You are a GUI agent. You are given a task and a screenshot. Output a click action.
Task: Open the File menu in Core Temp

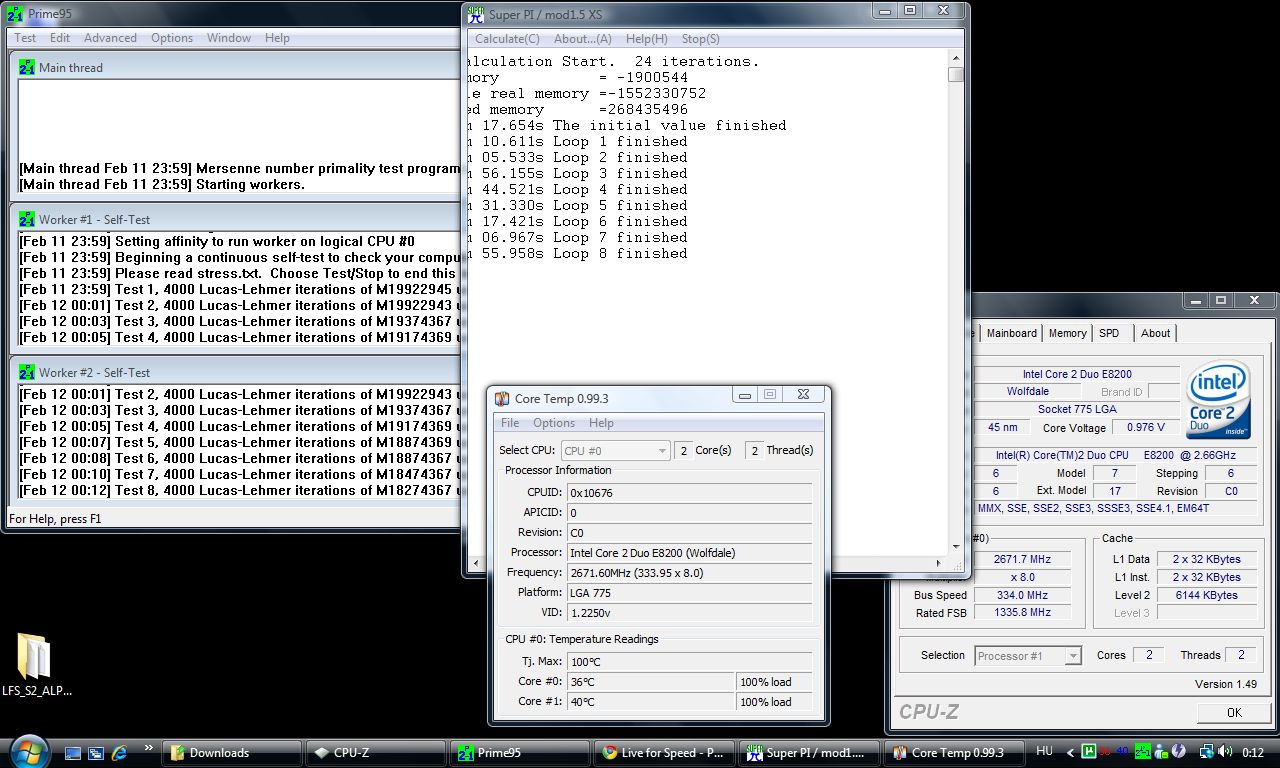pos(510,423)
